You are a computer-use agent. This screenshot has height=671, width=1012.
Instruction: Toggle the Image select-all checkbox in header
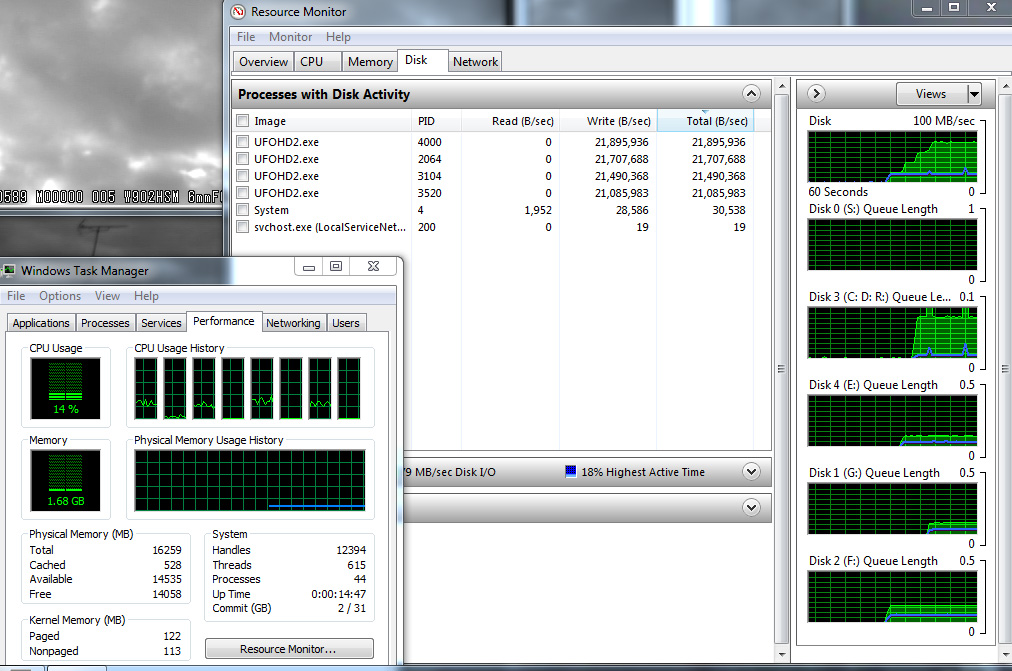[x=242, y=121]
